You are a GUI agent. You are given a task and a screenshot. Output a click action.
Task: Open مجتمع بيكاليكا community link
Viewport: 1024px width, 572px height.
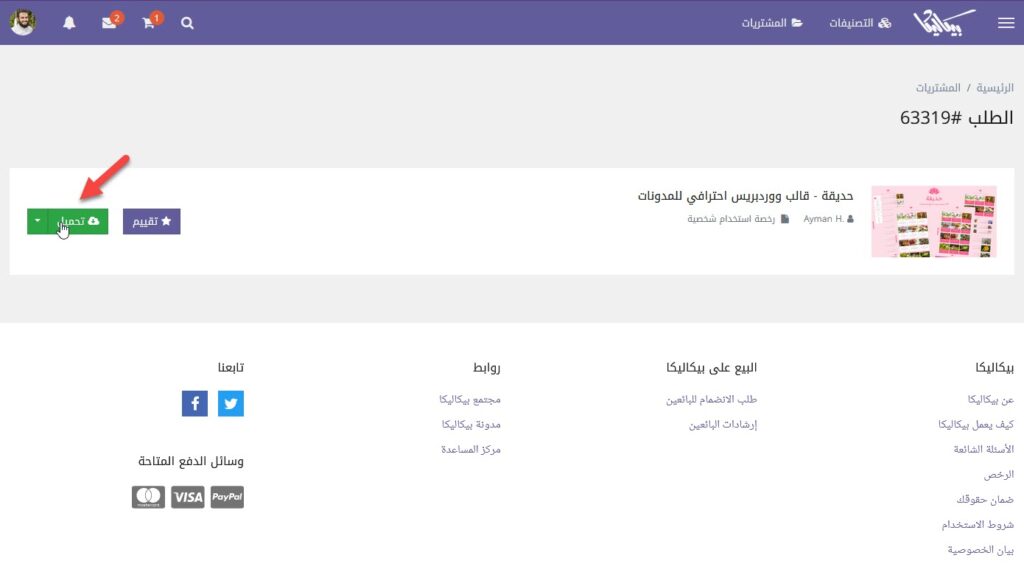click(x=470, y=400)
